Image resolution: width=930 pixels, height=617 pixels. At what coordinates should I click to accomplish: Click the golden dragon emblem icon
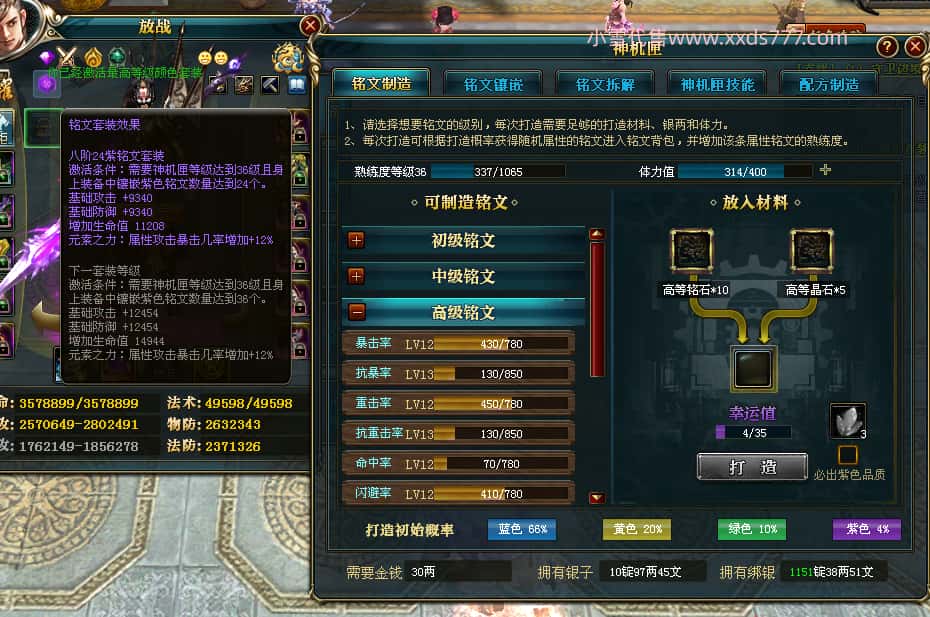288,58
